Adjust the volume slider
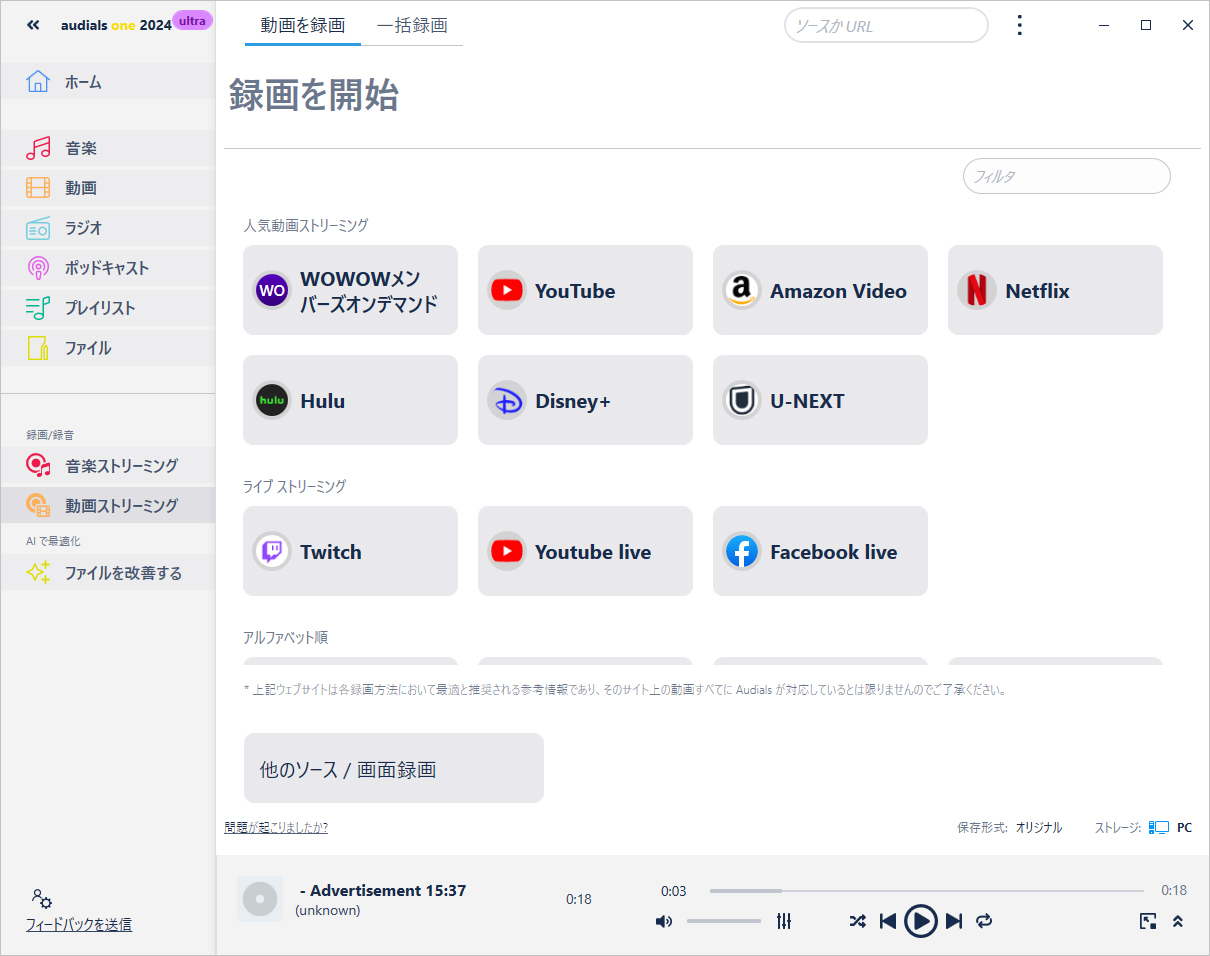Viewport: 1210px width, 956px height. pos(724,921)
